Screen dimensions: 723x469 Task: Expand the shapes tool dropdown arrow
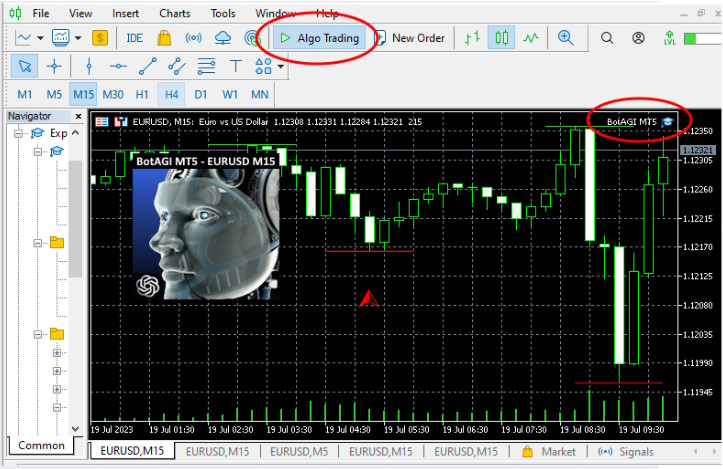click(x=280, y=66)
